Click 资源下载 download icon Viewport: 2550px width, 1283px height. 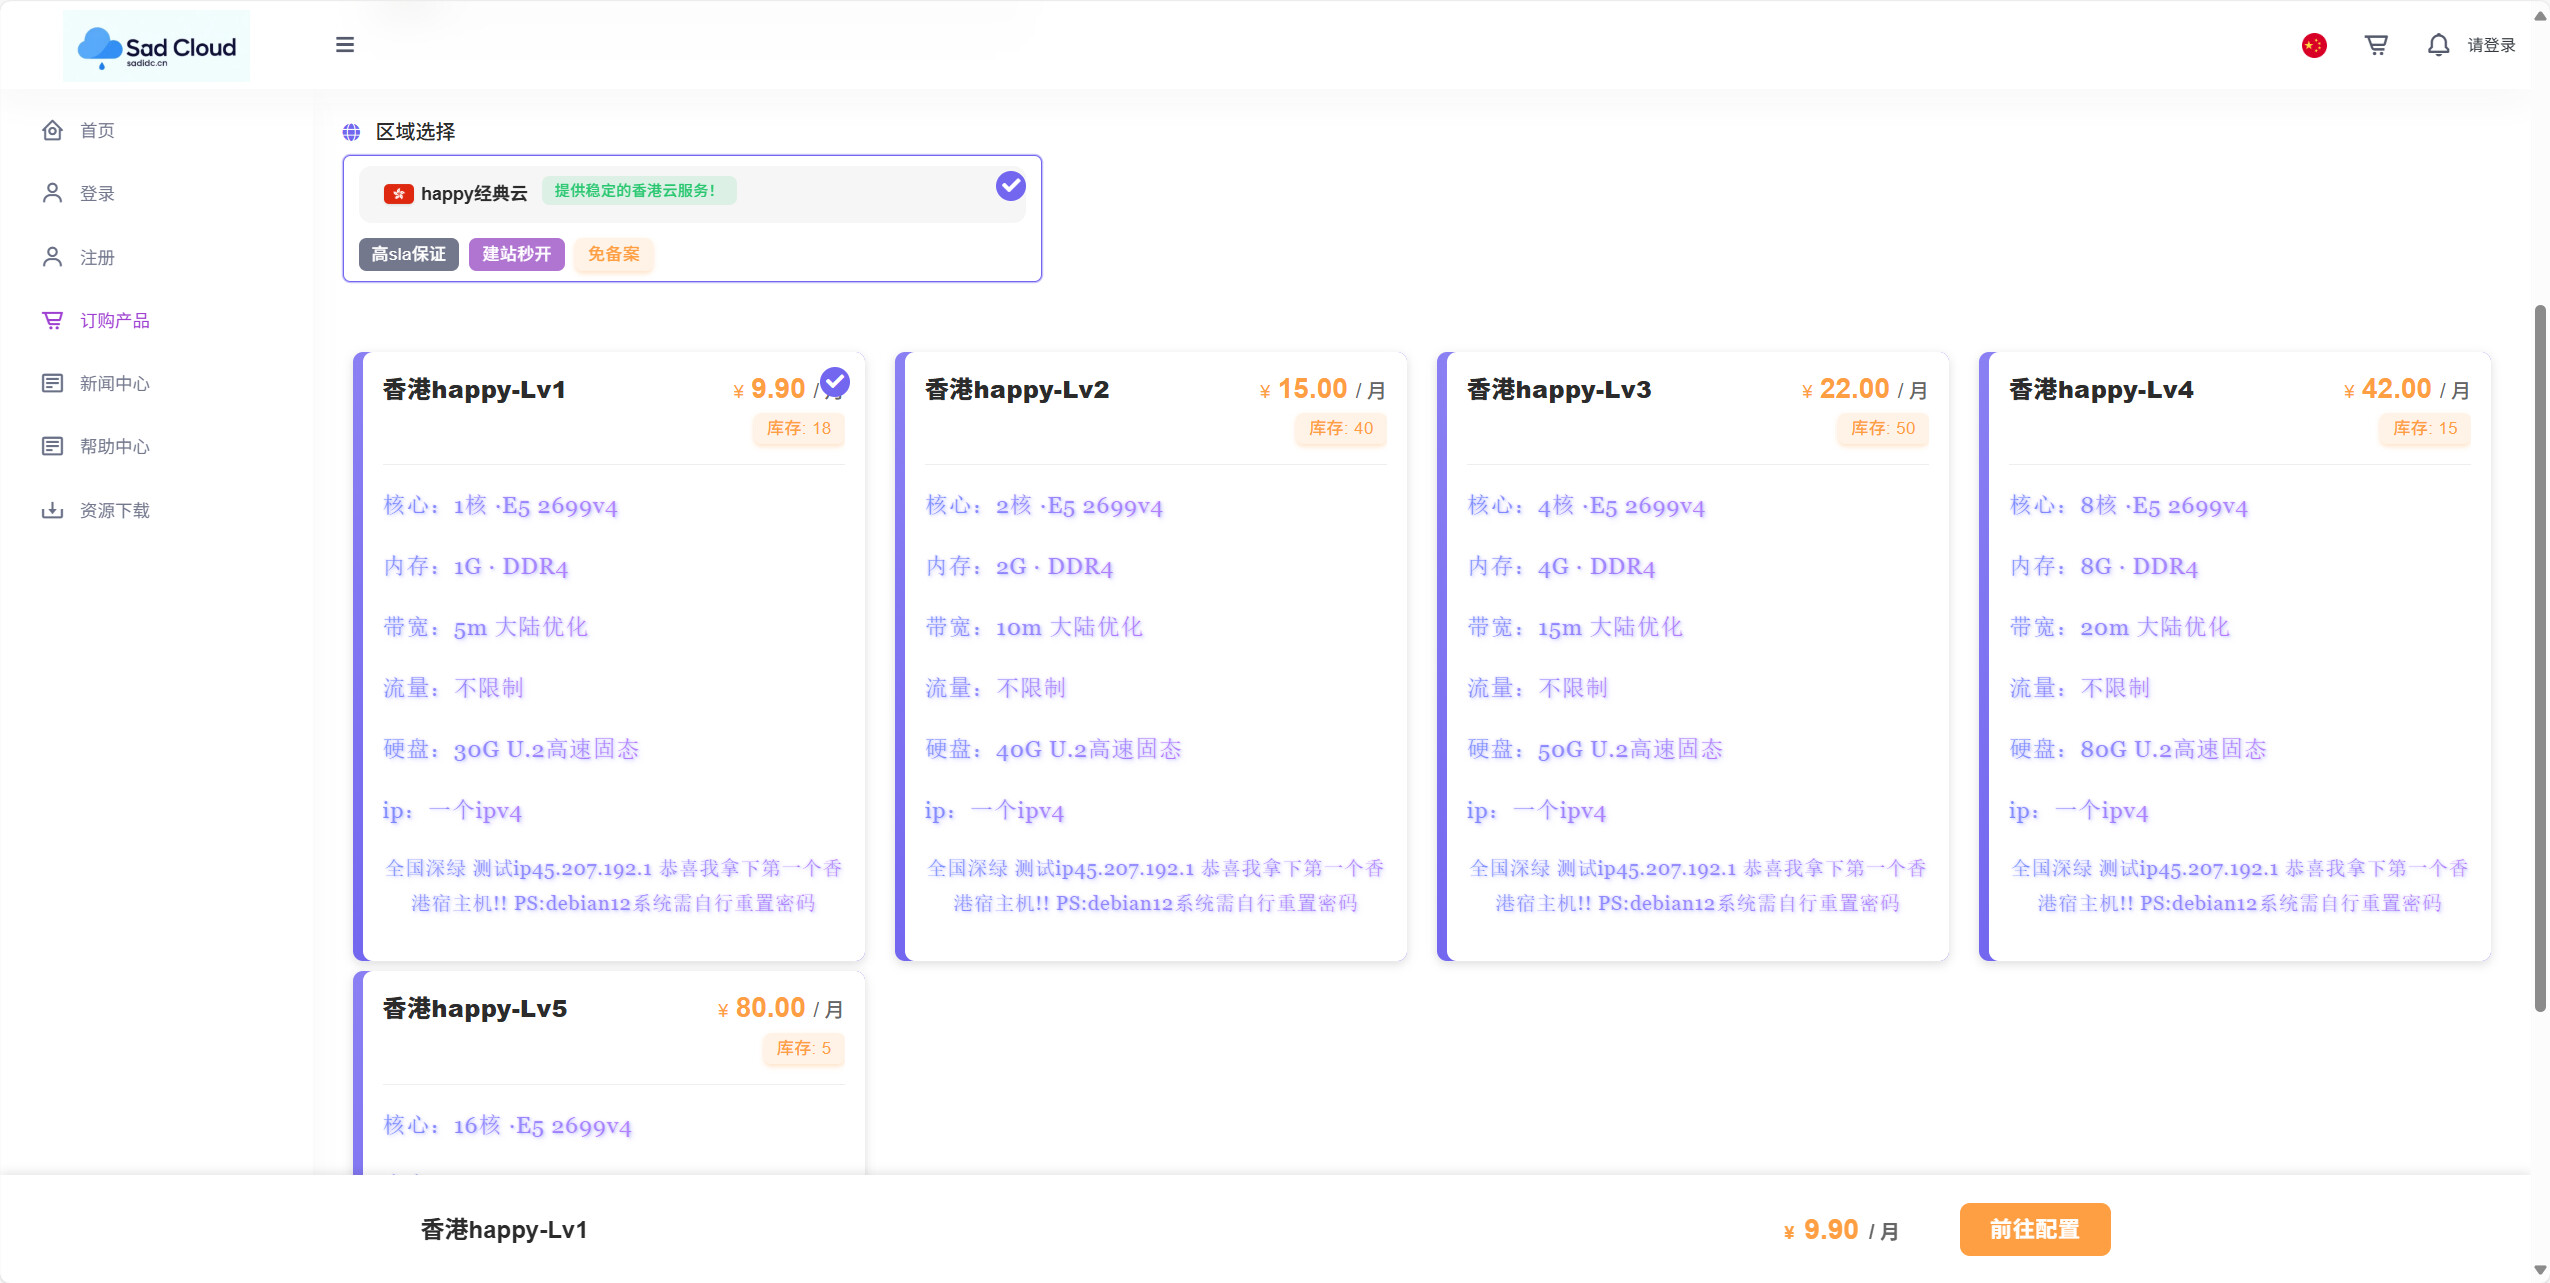(53, 510)
